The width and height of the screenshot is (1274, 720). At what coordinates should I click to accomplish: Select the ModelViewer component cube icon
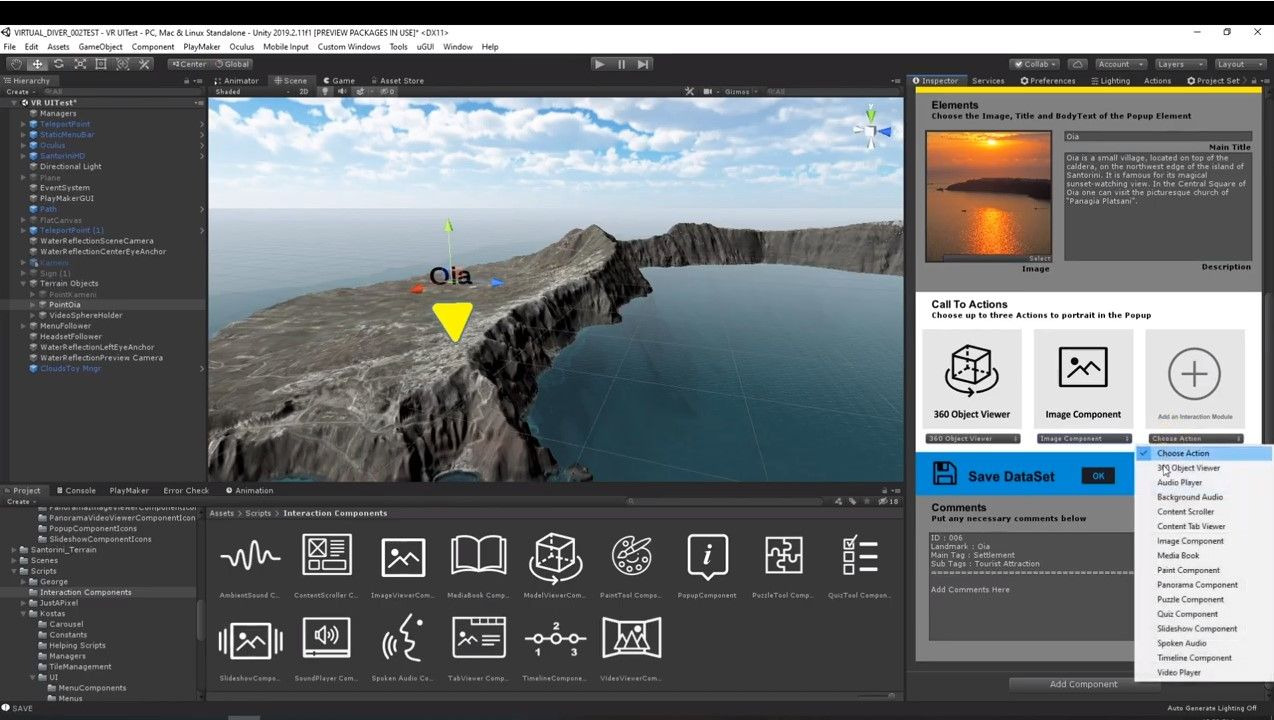[556, 556]
